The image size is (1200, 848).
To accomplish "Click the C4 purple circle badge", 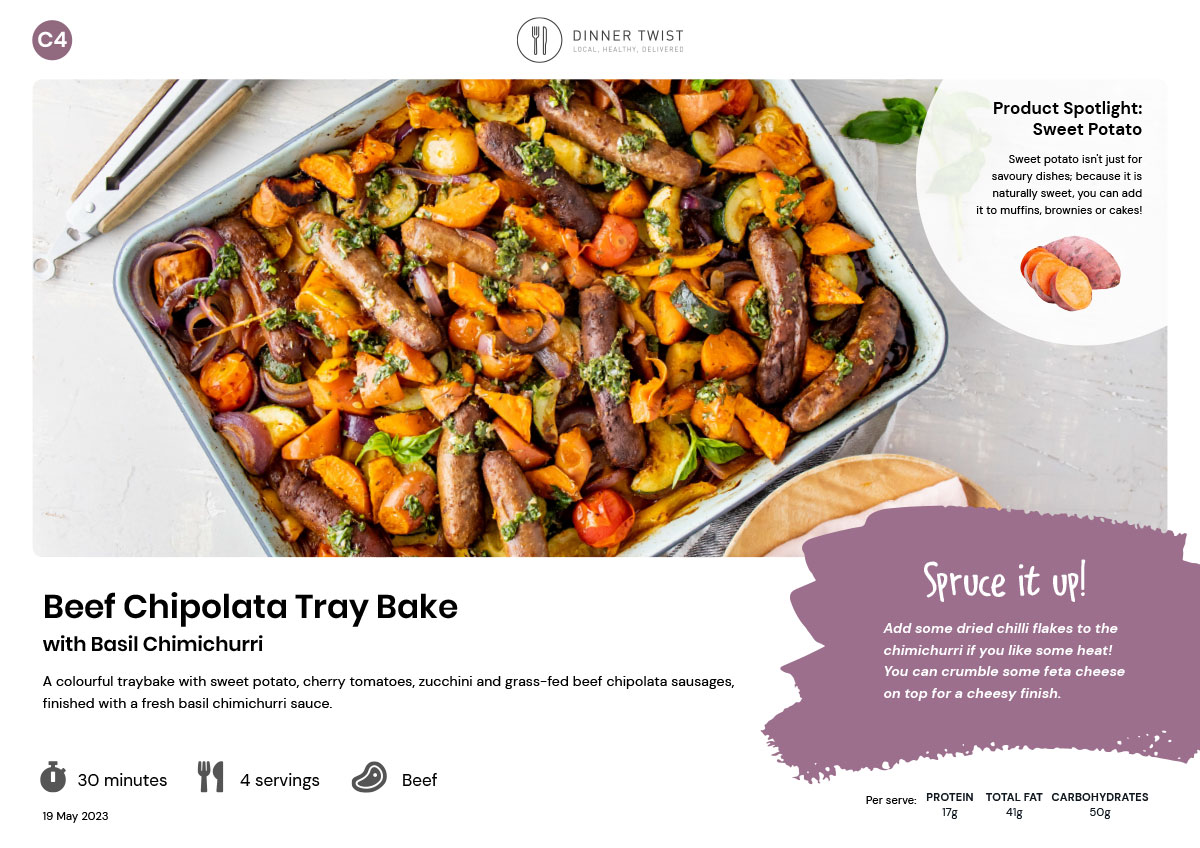I will click(x=52, y=40).
